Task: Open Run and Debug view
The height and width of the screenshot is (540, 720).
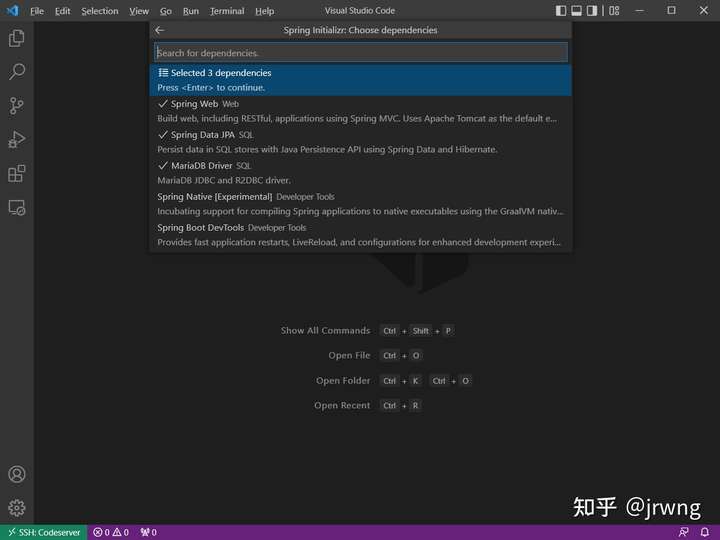Action: 17,140
